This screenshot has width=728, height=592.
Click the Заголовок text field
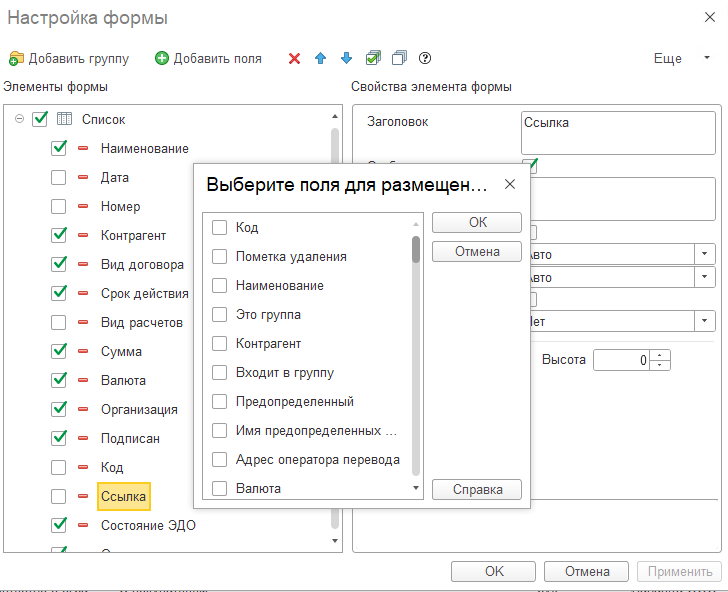click(618, 133)
